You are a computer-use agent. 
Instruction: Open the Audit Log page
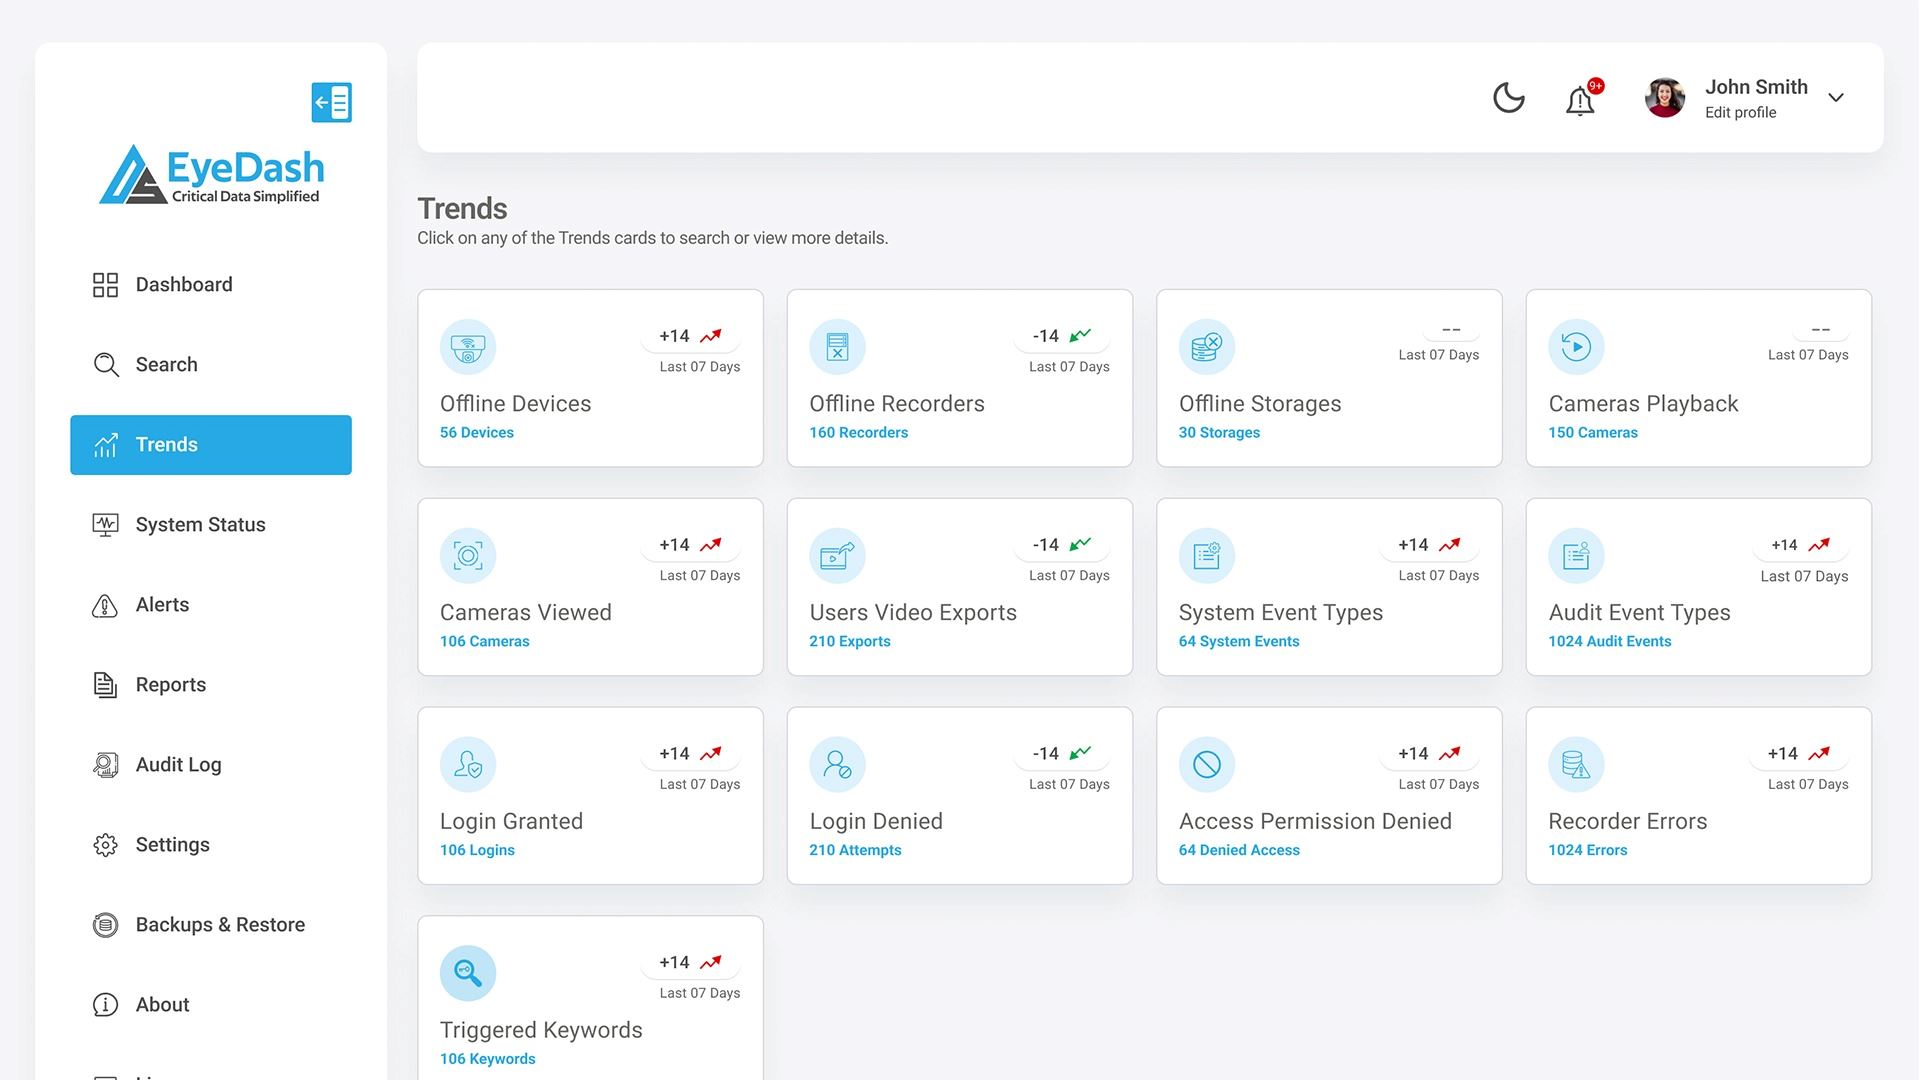coord(211,765)
